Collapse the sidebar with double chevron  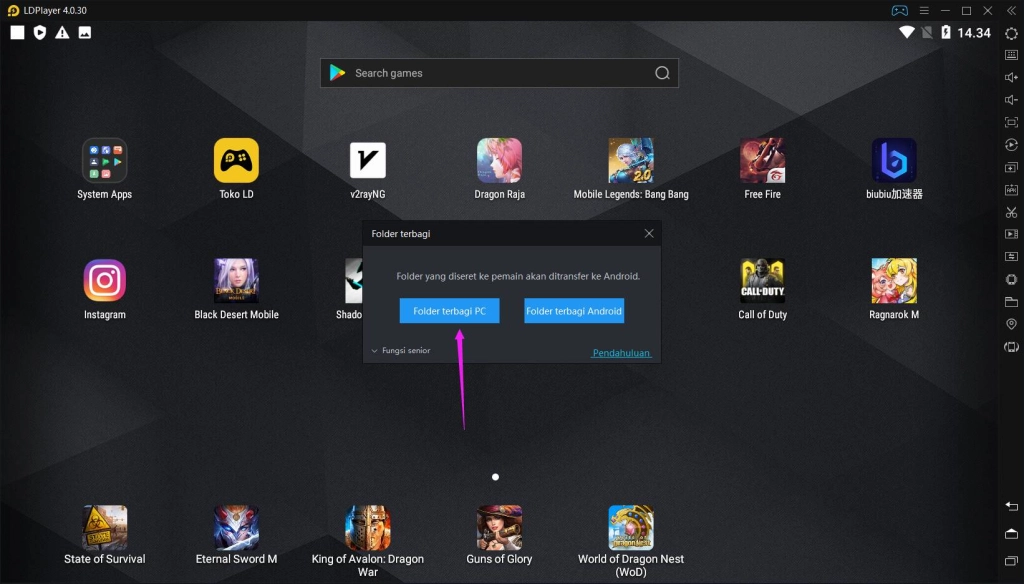click(1011, 10)
